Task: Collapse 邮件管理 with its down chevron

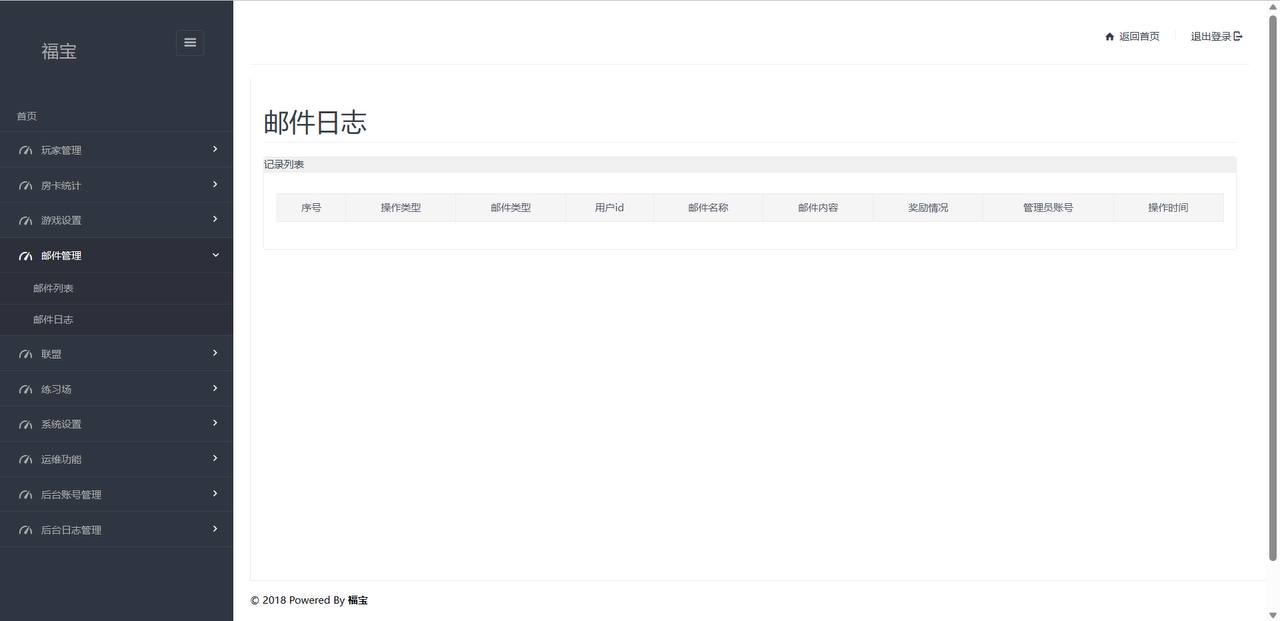Action: (215, 255)
